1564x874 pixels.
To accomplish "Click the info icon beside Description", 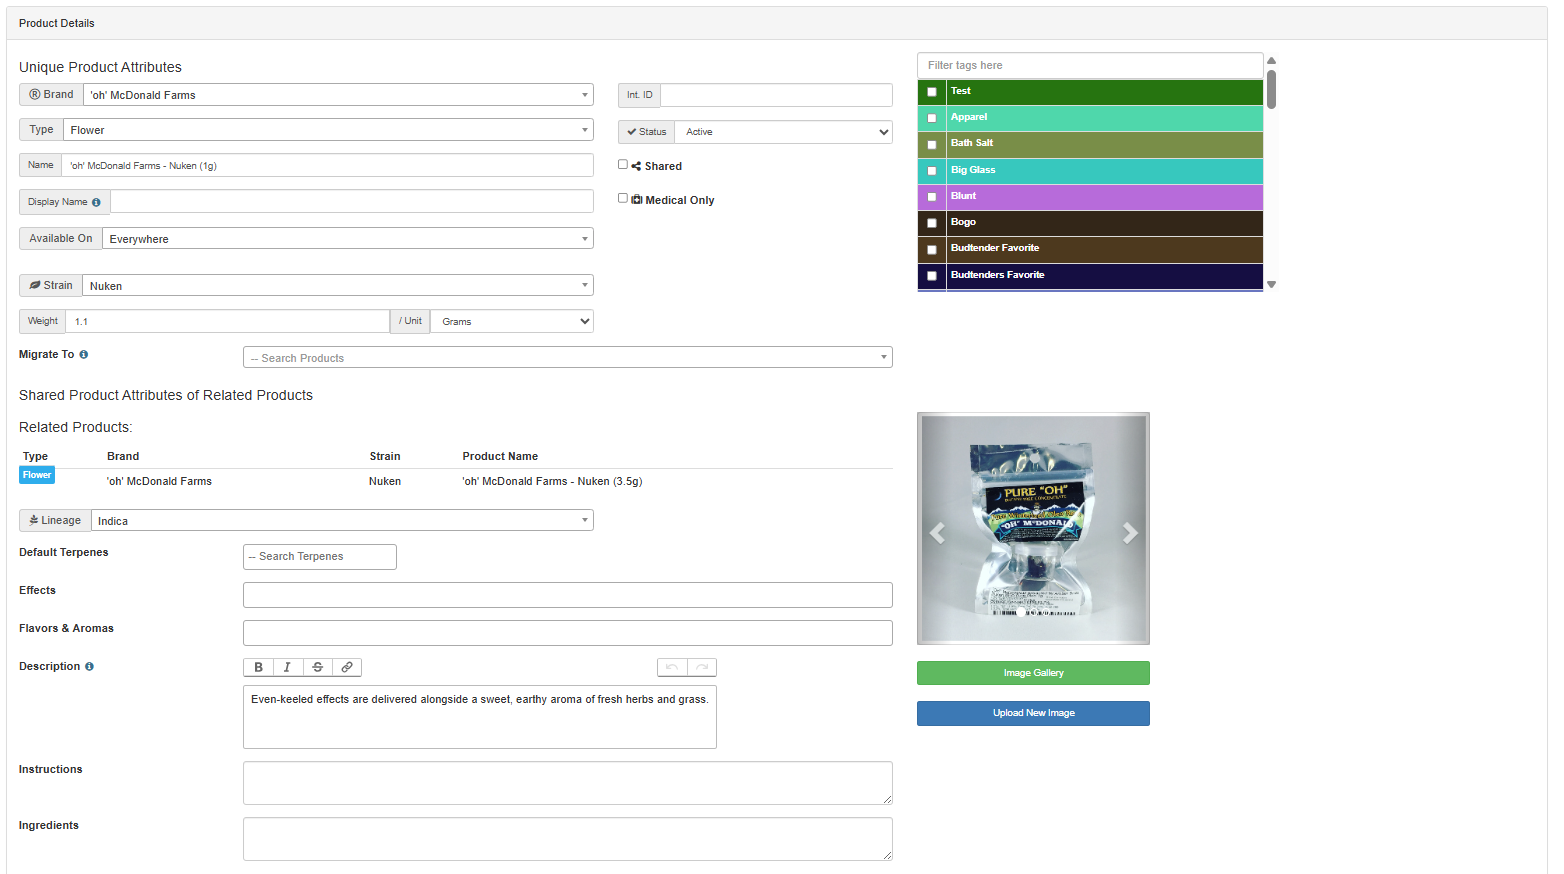I will [x=90, y=666].
